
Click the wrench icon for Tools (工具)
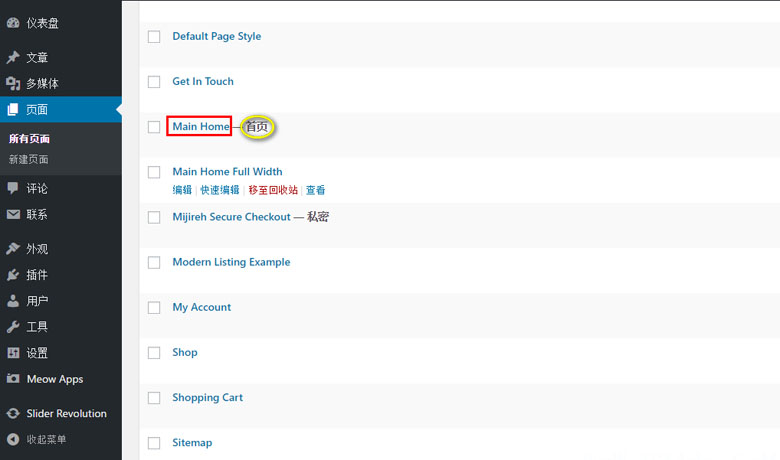tap(13, 327)
